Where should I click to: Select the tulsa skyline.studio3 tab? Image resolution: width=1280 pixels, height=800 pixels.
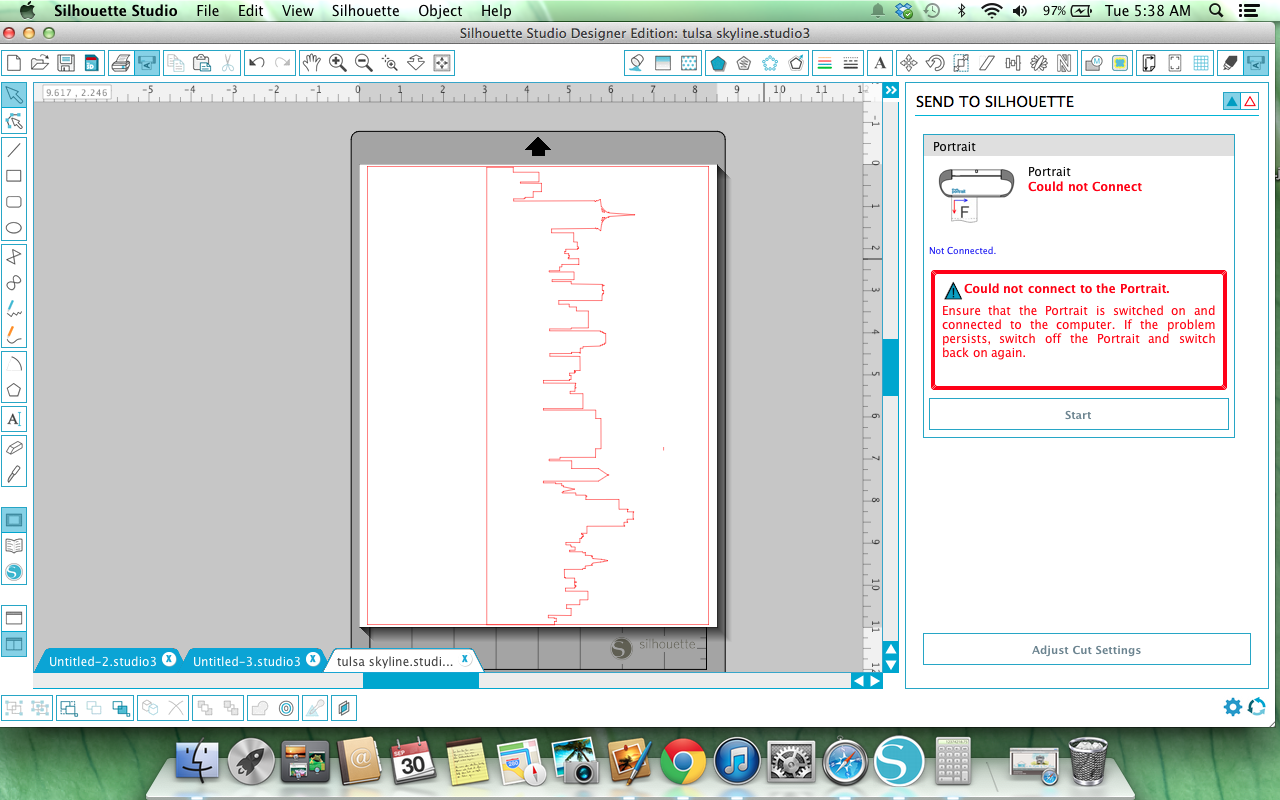coord(395,661)
